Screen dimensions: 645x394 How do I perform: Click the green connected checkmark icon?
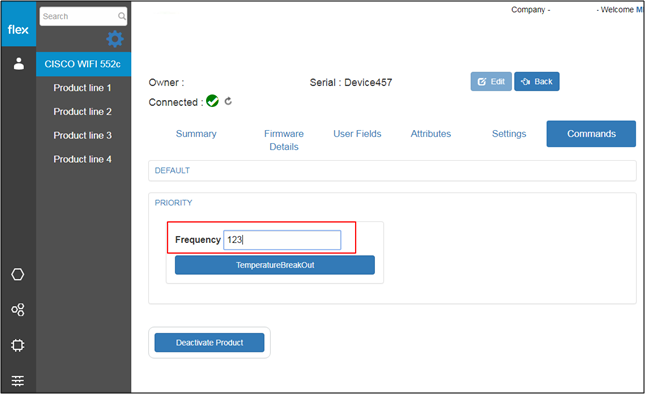coord(212,101)
